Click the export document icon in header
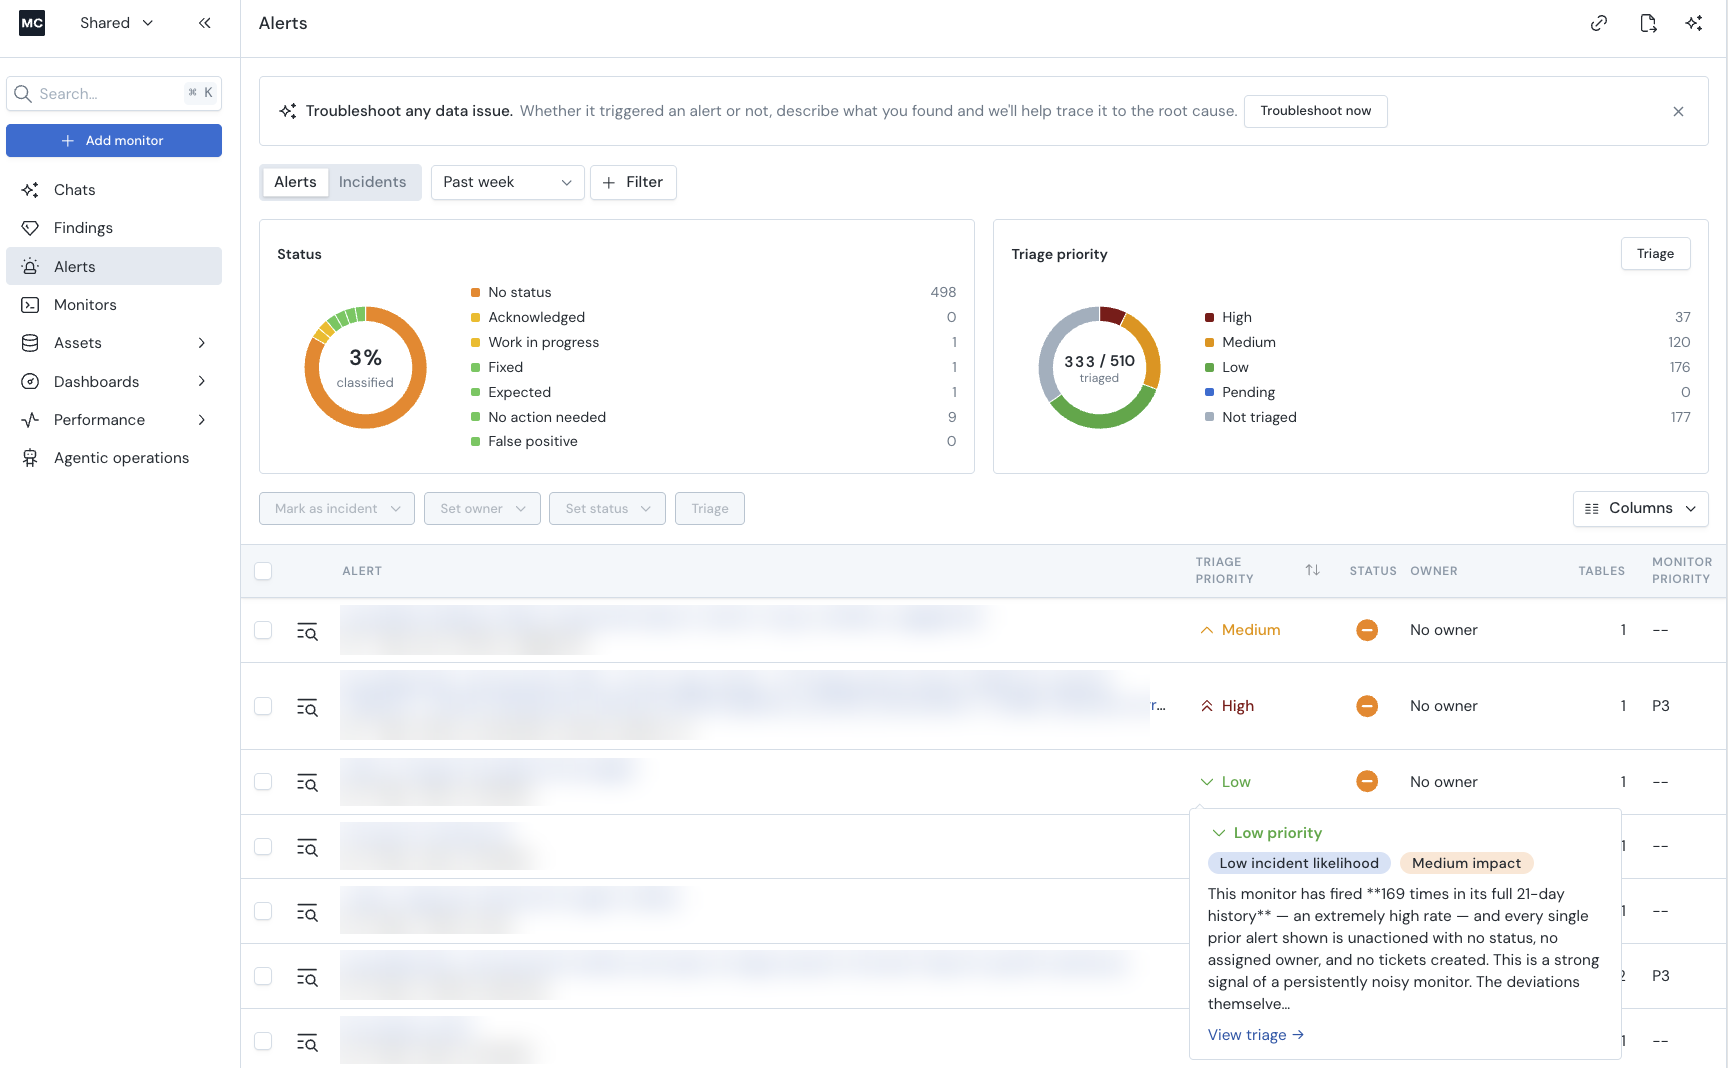Viewport: 1728px width, 1068px height. coord(1648,23)
